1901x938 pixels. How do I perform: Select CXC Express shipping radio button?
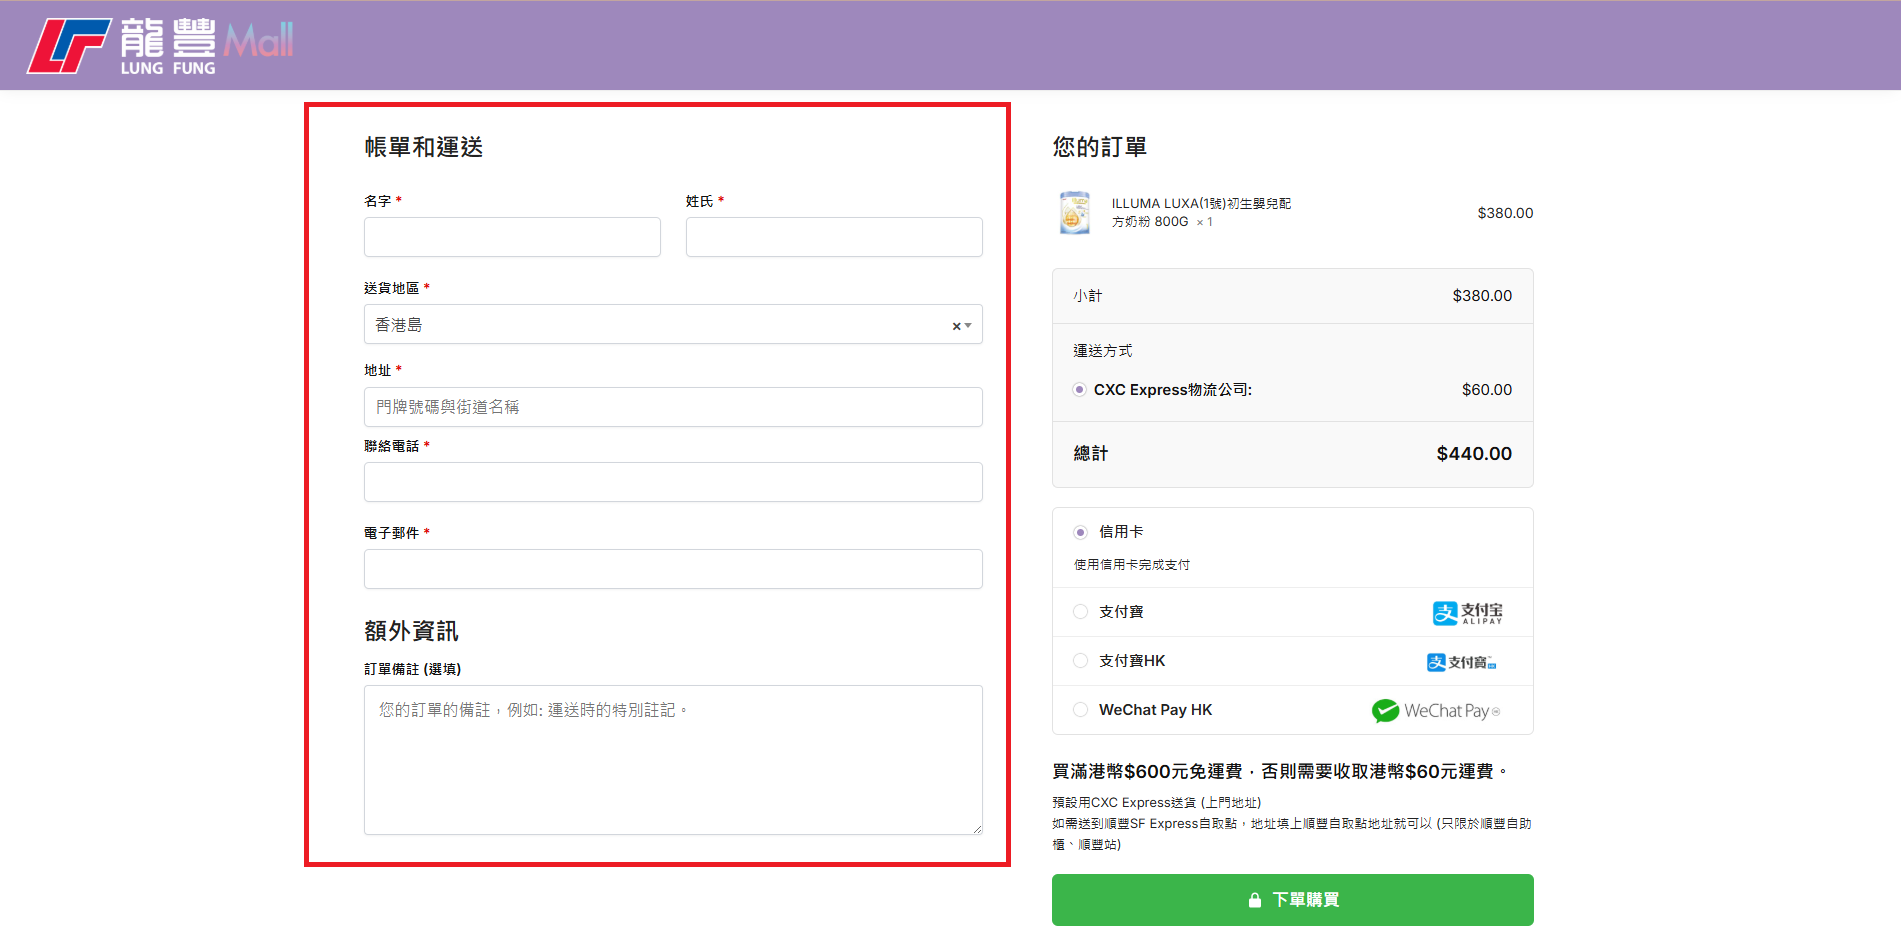(1079, 390)
